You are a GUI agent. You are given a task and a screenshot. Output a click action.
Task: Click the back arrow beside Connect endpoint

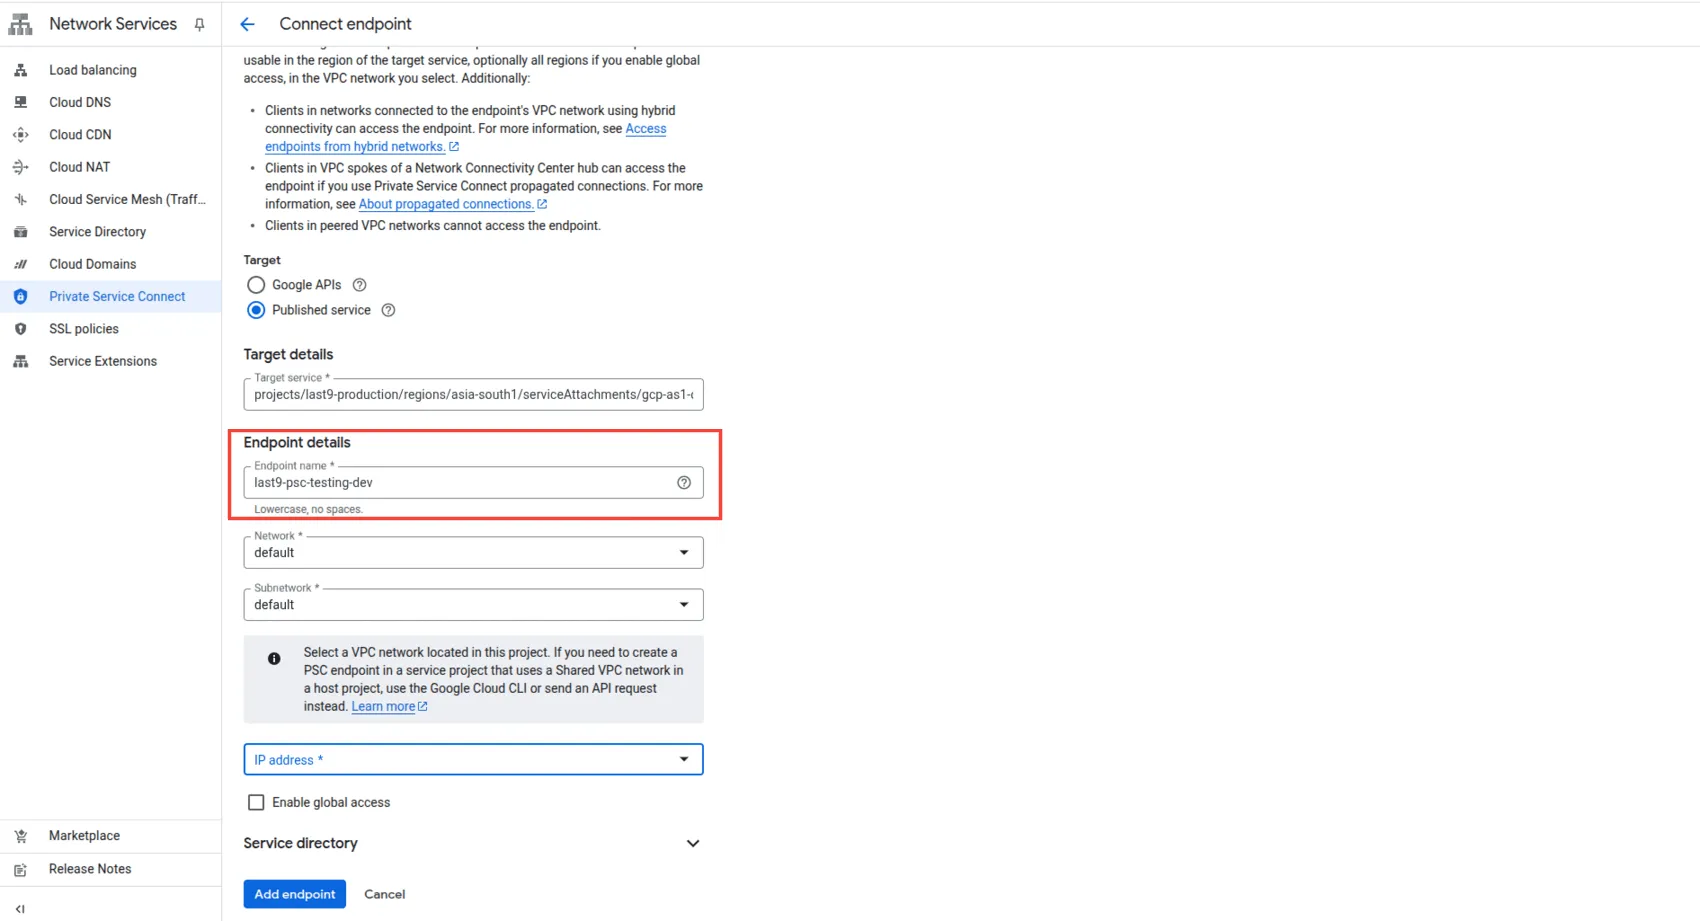247,24
